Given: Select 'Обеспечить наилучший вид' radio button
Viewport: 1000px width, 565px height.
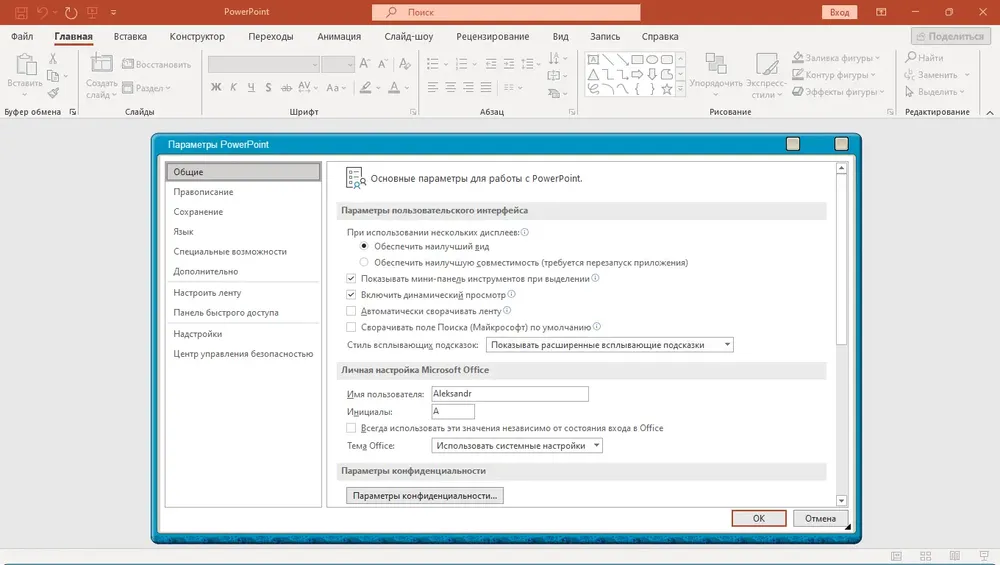Looking at the screenshot, I should pyautogui.click(x=364, y=246).
